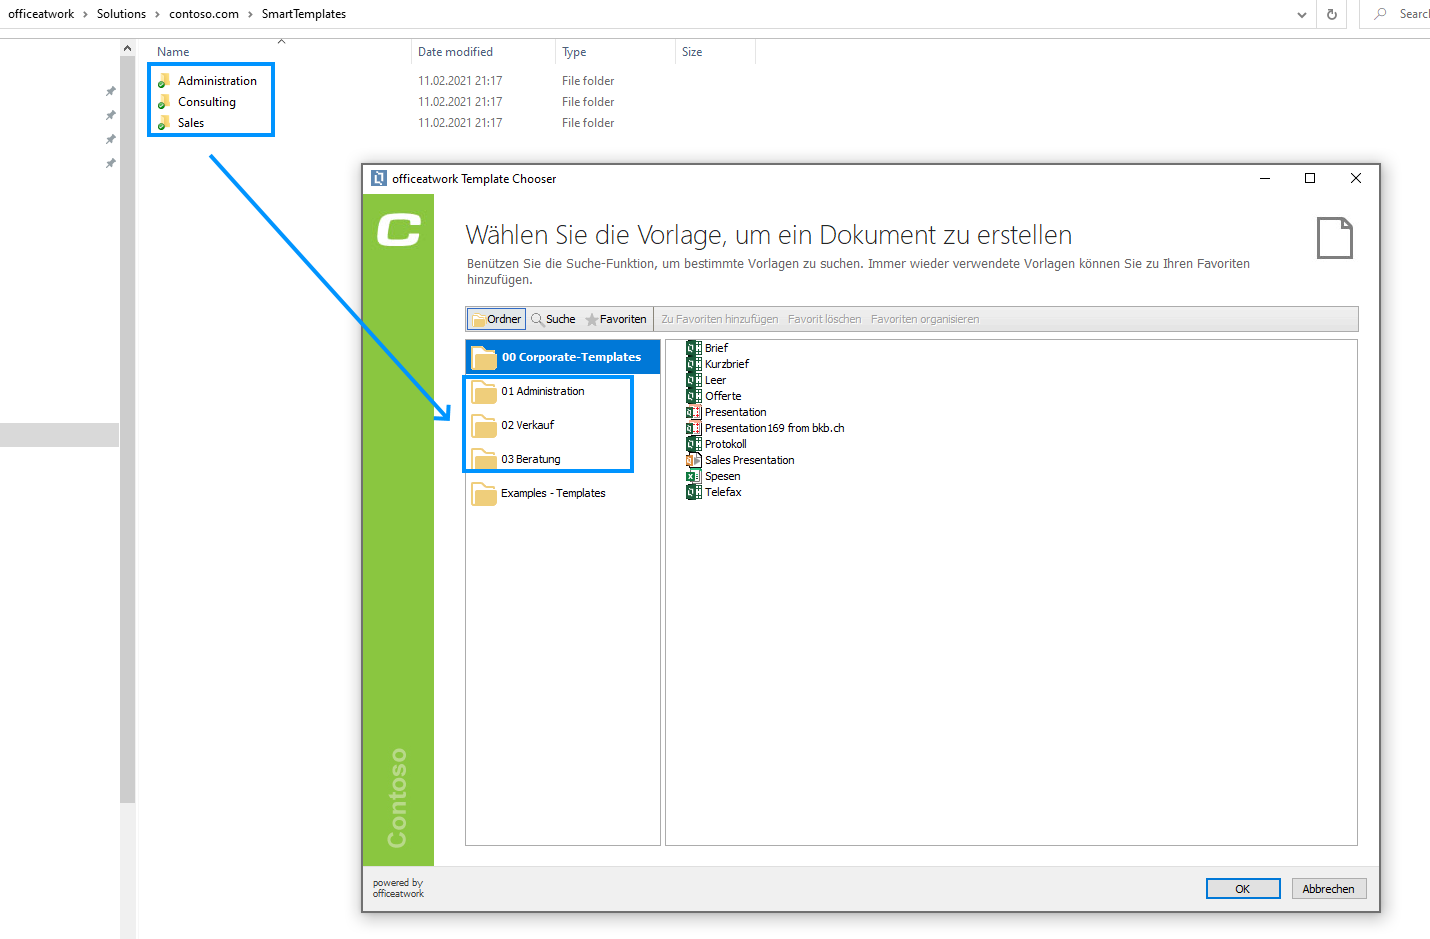Click Favorit löschen in toolbar

point(824,319)
